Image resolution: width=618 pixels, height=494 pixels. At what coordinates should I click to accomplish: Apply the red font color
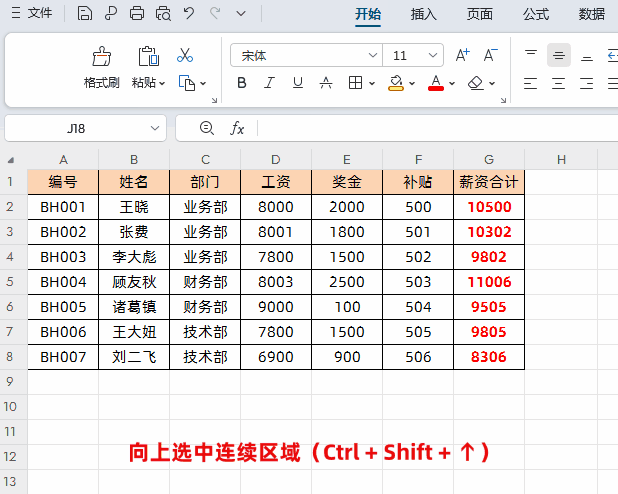pos(436,83)
